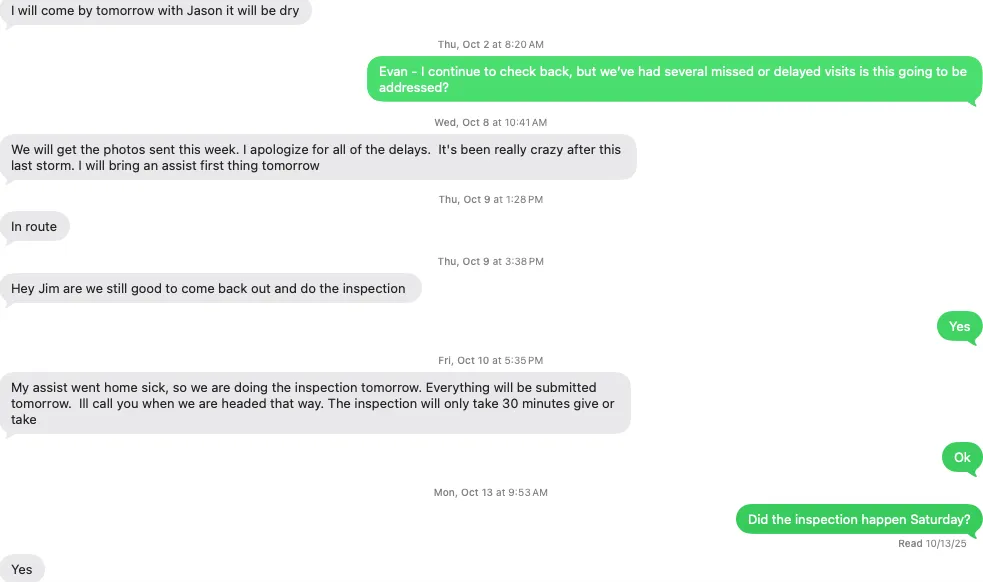Click the 'Mon, Oct 13 at 9:53 AM' timestamp

pyautogui.click(x=491, y=493)
